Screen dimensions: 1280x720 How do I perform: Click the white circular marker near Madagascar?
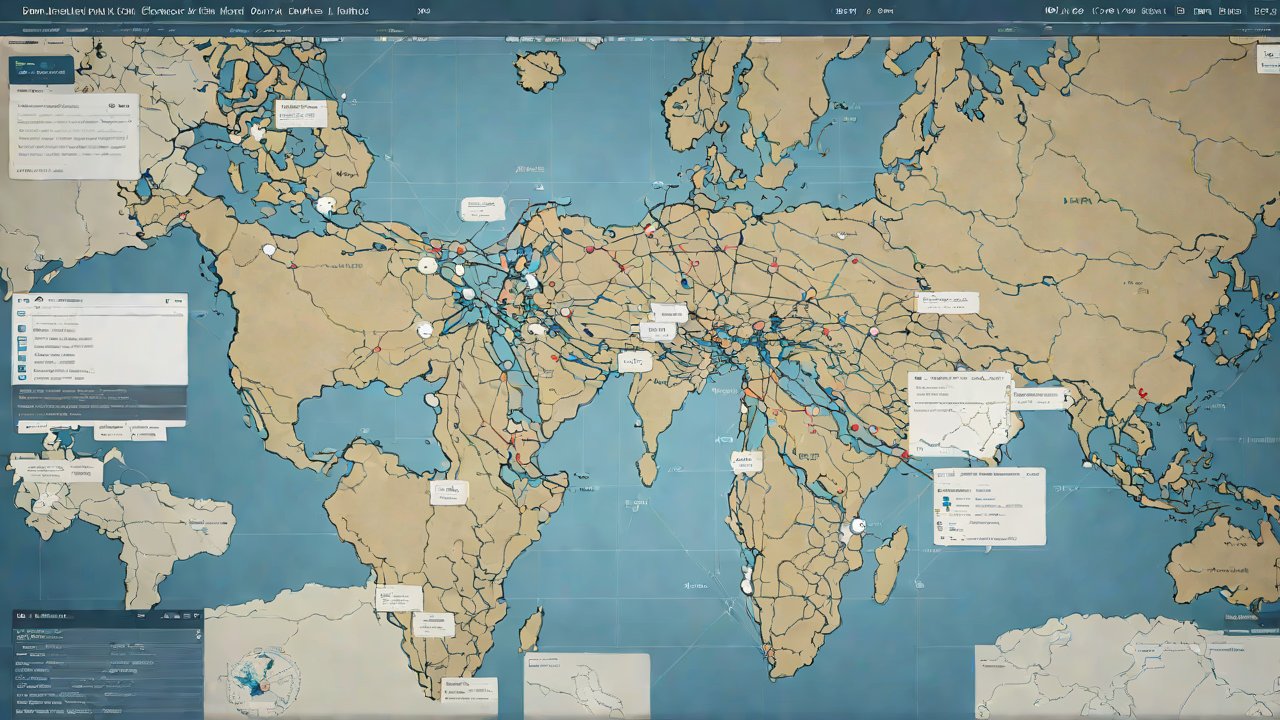857,525
